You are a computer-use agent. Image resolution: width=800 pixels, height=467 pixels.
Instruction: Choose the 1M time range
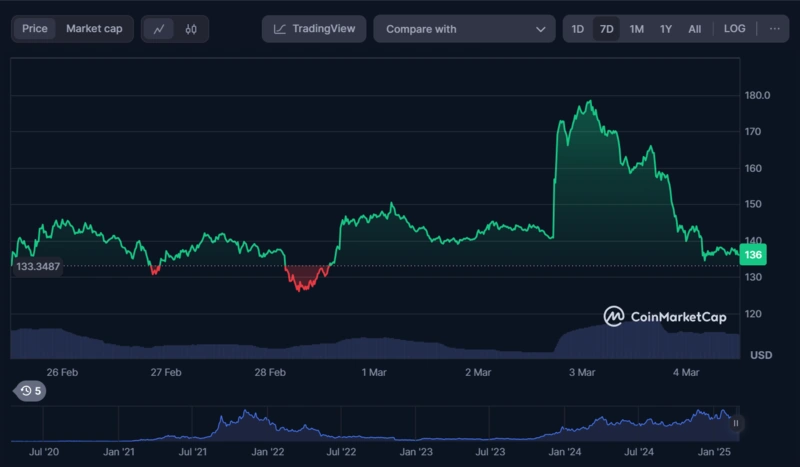click(x=636, y=29)
